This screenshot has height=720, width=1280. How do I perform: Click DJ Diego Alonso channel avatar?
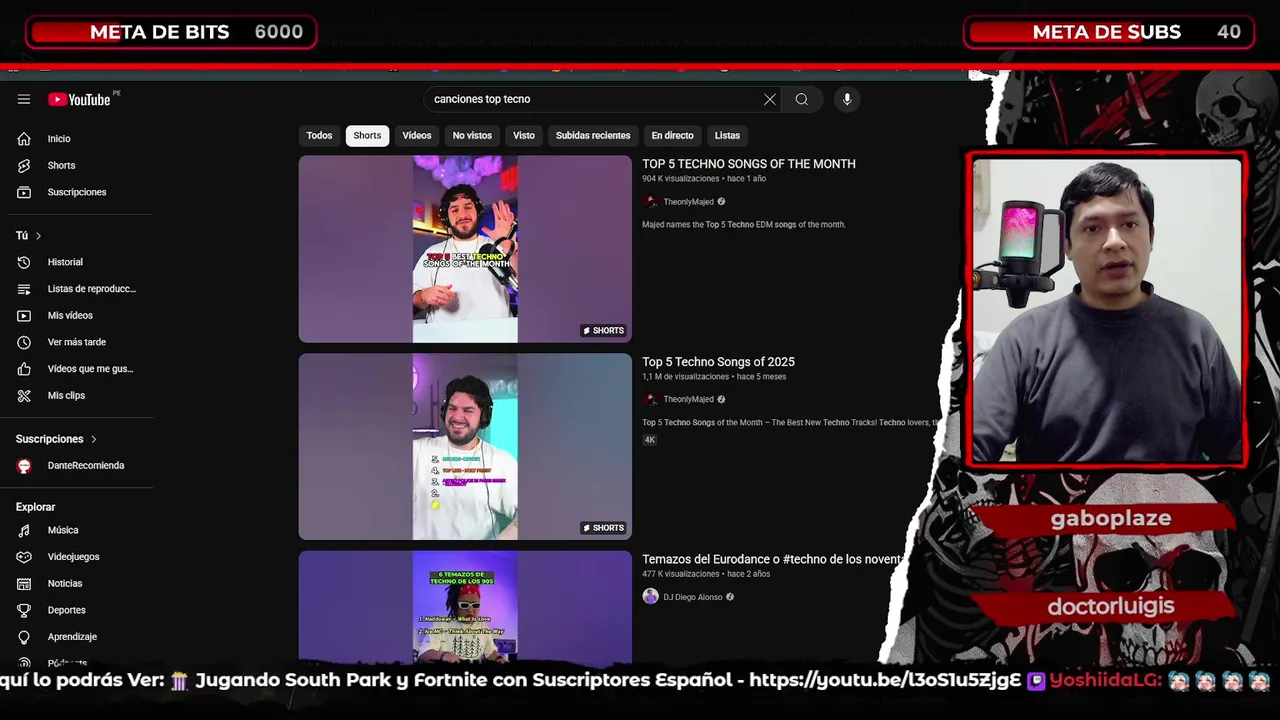pos(650,597)
